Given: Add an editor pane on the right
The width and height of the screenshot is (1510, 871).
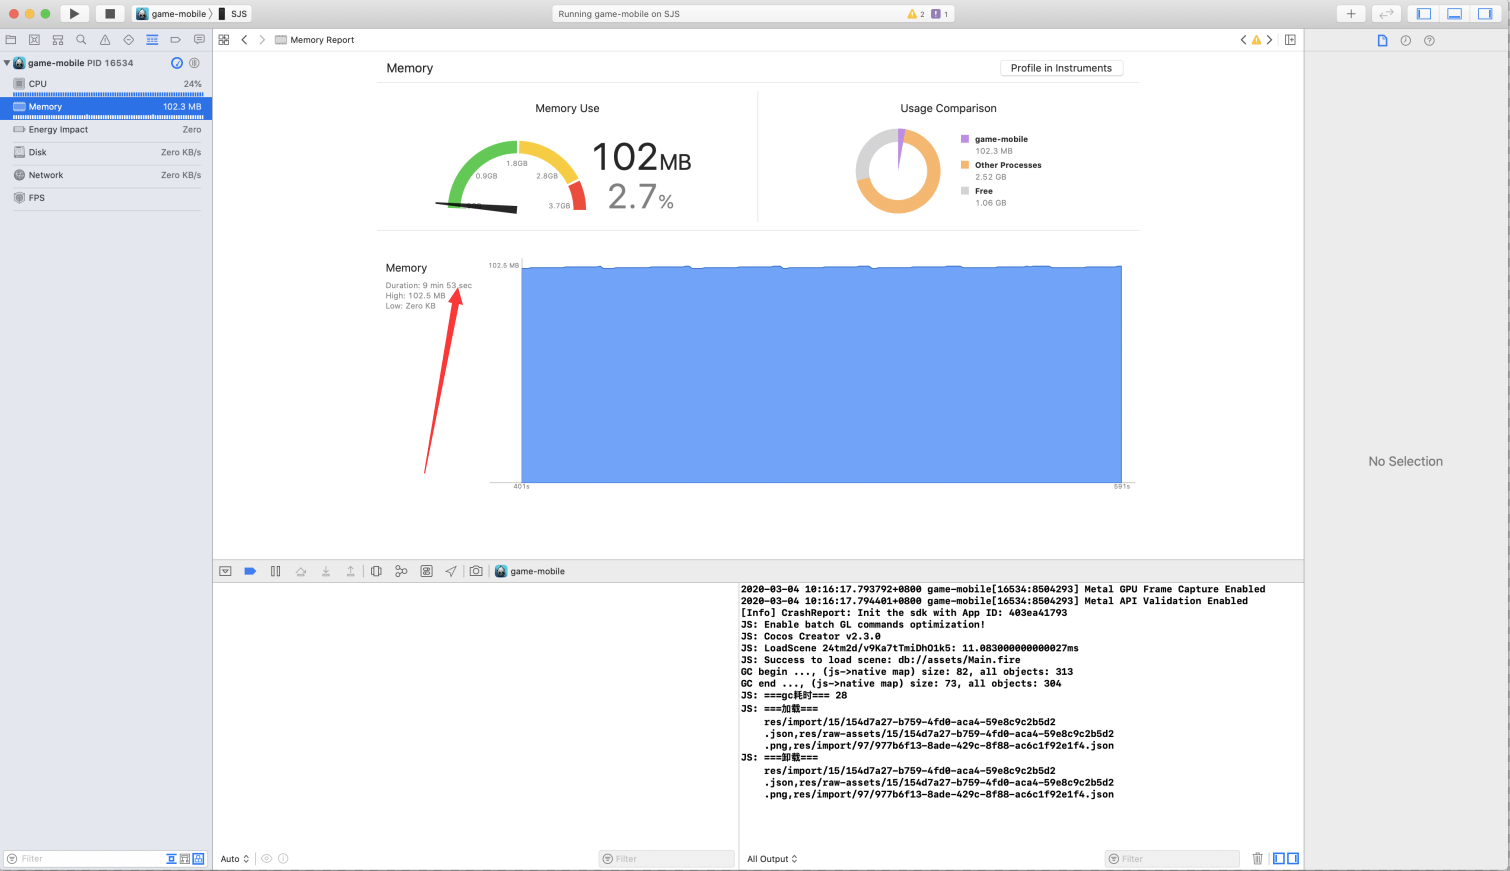Looking at the screenshot, I should click(1290, 40).
